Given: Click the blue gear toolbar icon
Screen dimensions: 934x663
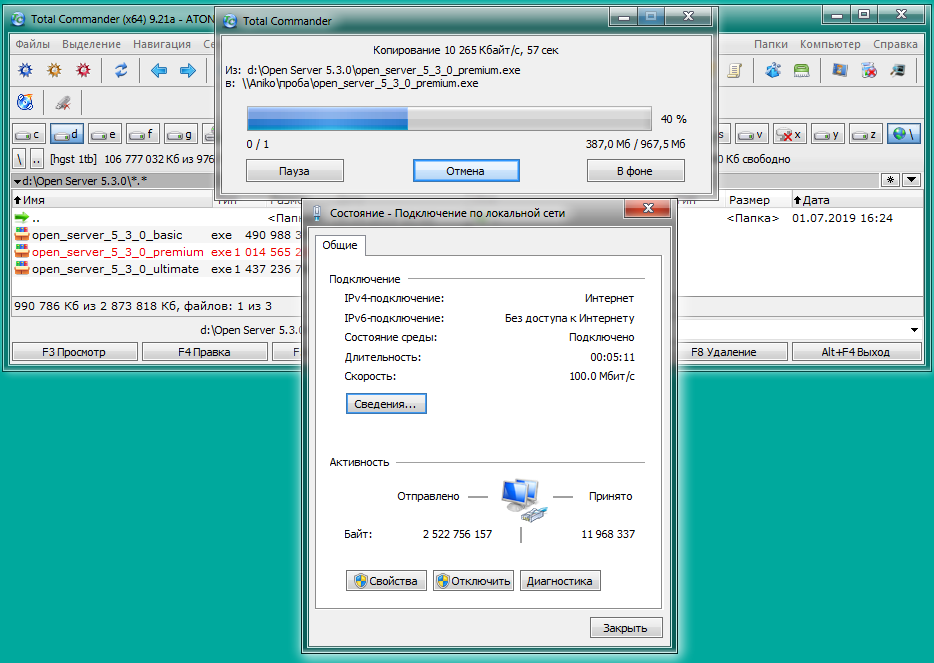Looking at the screenshot, I should pos(25,70).
